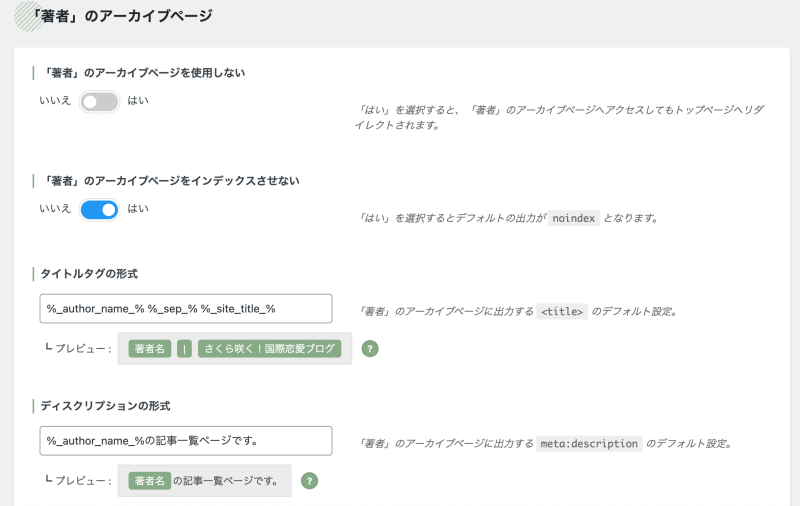Focus the ディスクリプションの形式 input field

point(186,441)
